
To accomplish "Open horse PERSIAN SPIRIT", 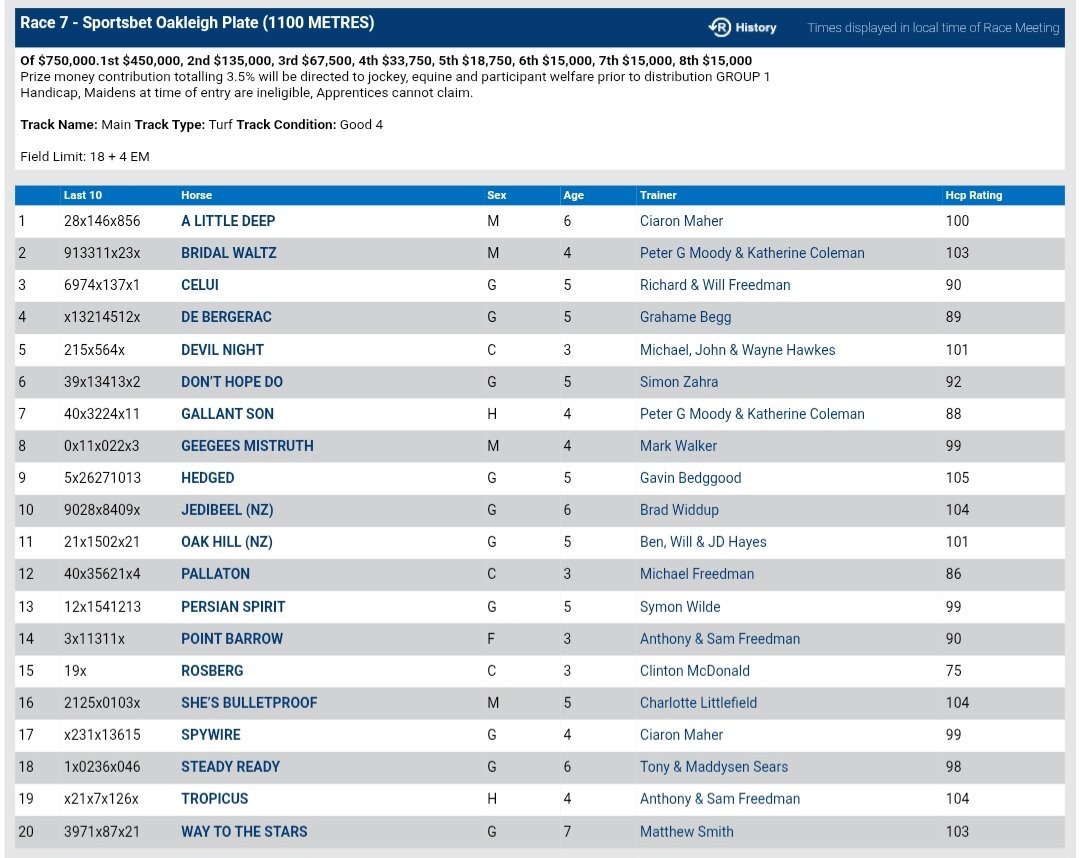I will coord(233,607).
